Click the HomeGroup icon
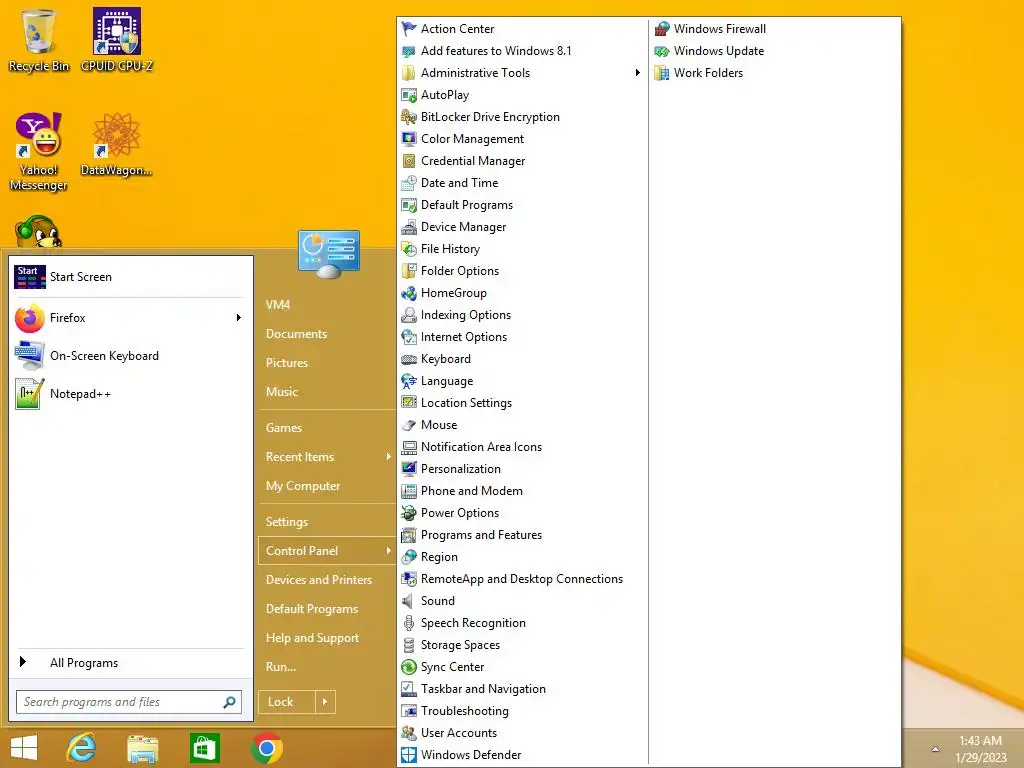Image resolution: width=1024 pixels, height=768 pixels. [x=409, y=293]
